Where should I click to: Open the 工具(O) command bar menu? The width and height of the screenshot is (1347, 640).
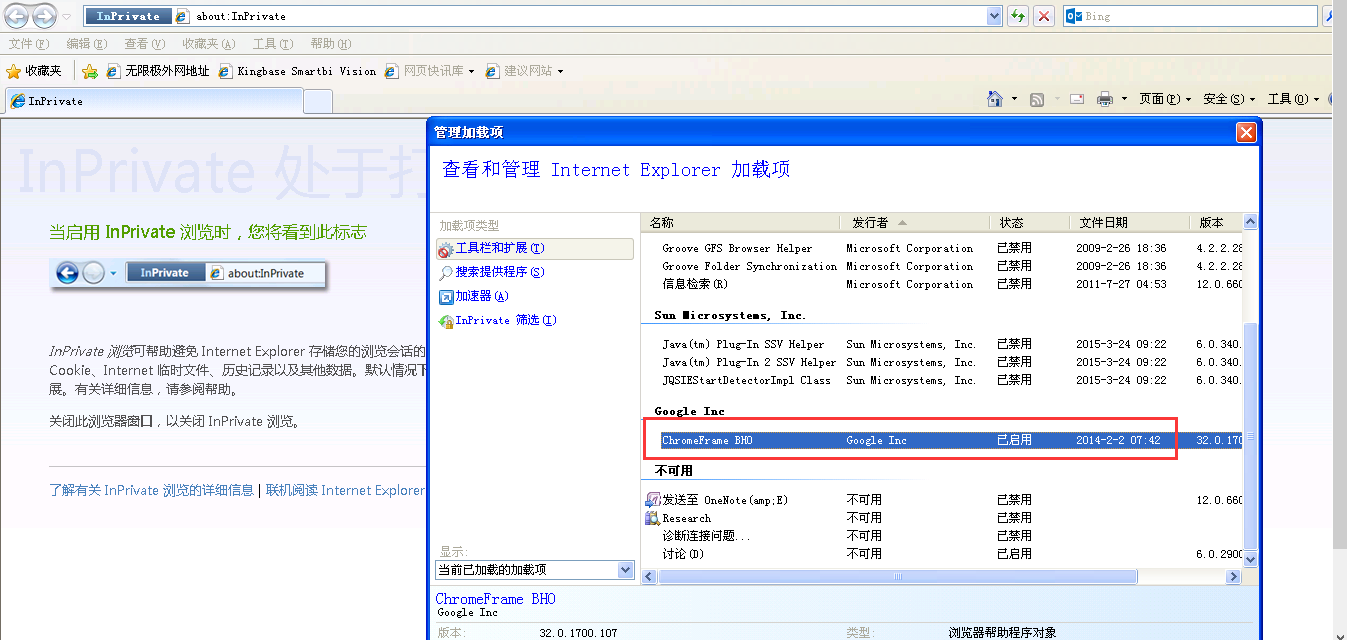pyautogui.click(x=1293, y=99)
